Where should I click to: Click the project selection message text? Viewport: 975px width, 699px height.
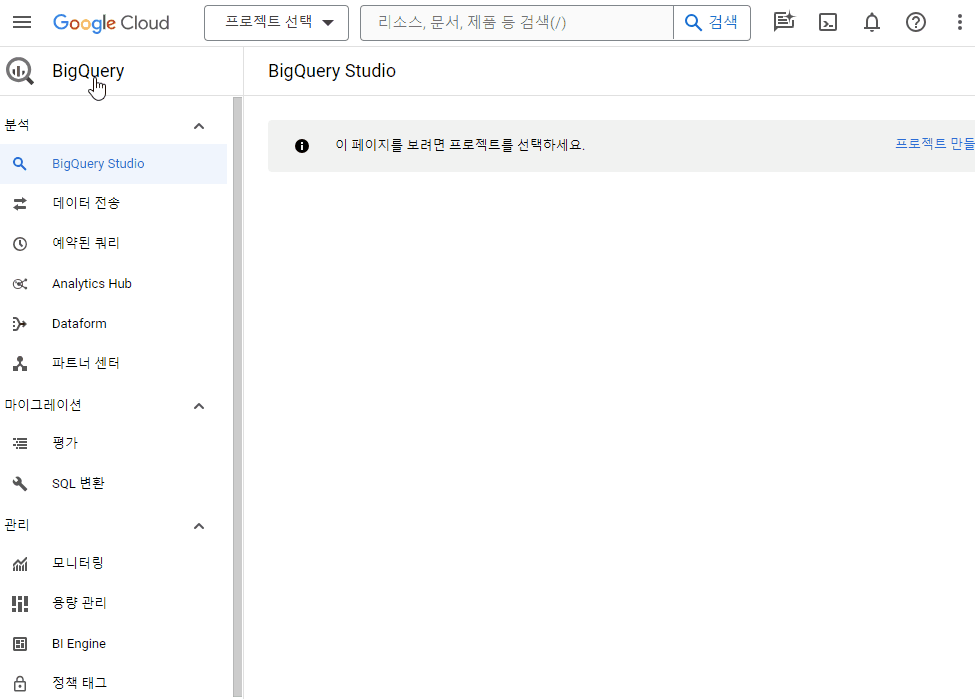click(460, 145)
